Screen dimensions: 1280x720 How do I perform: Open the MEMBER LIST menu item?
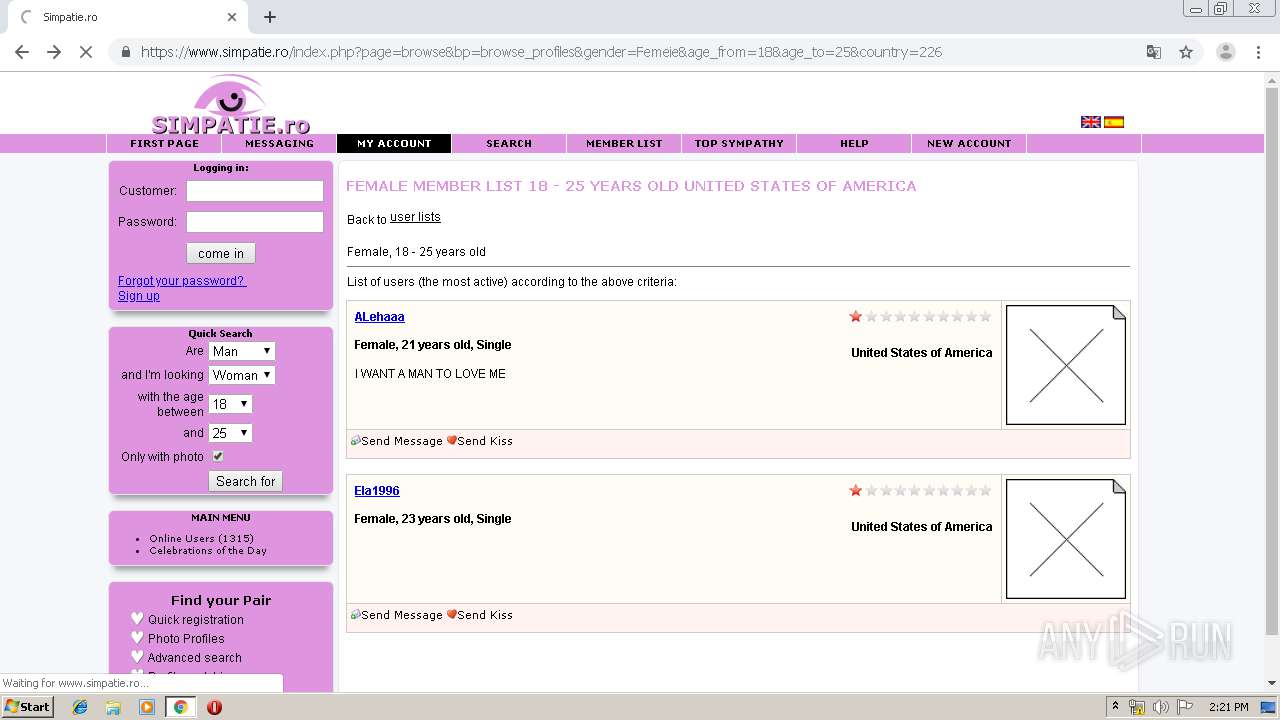[x=624, y=143]
